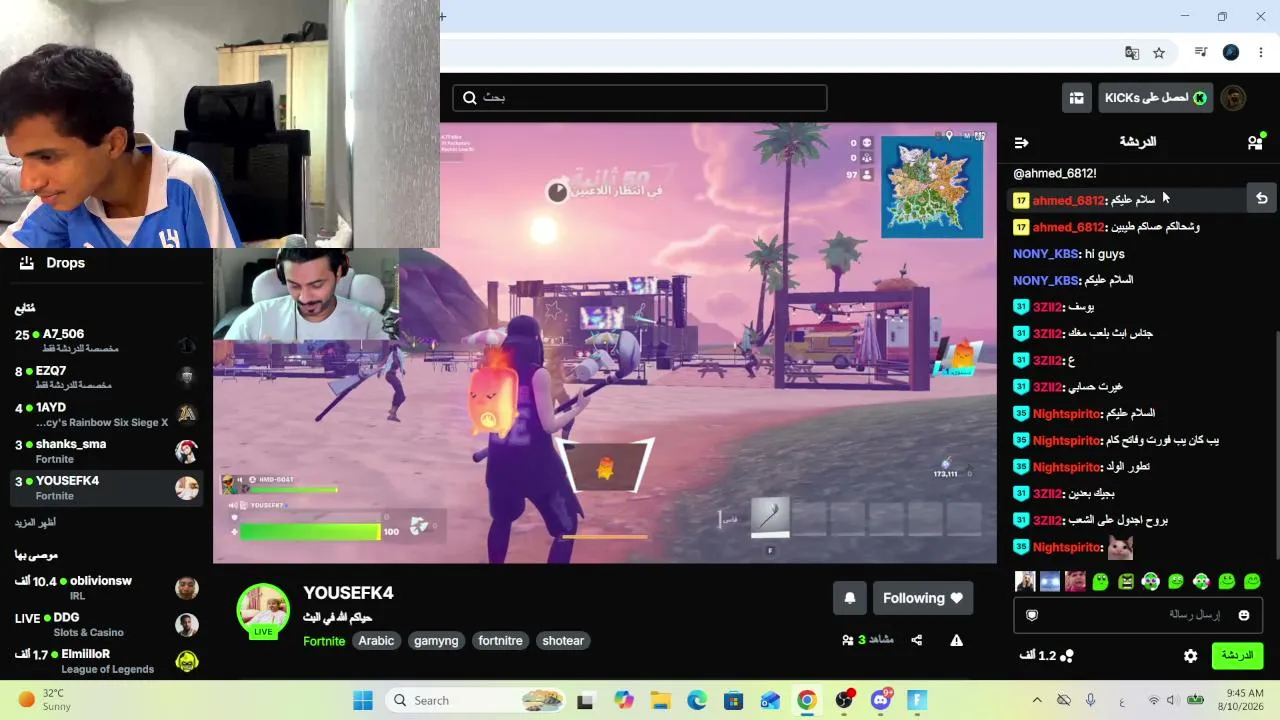Open chat settings gear

coord(1191,656)
